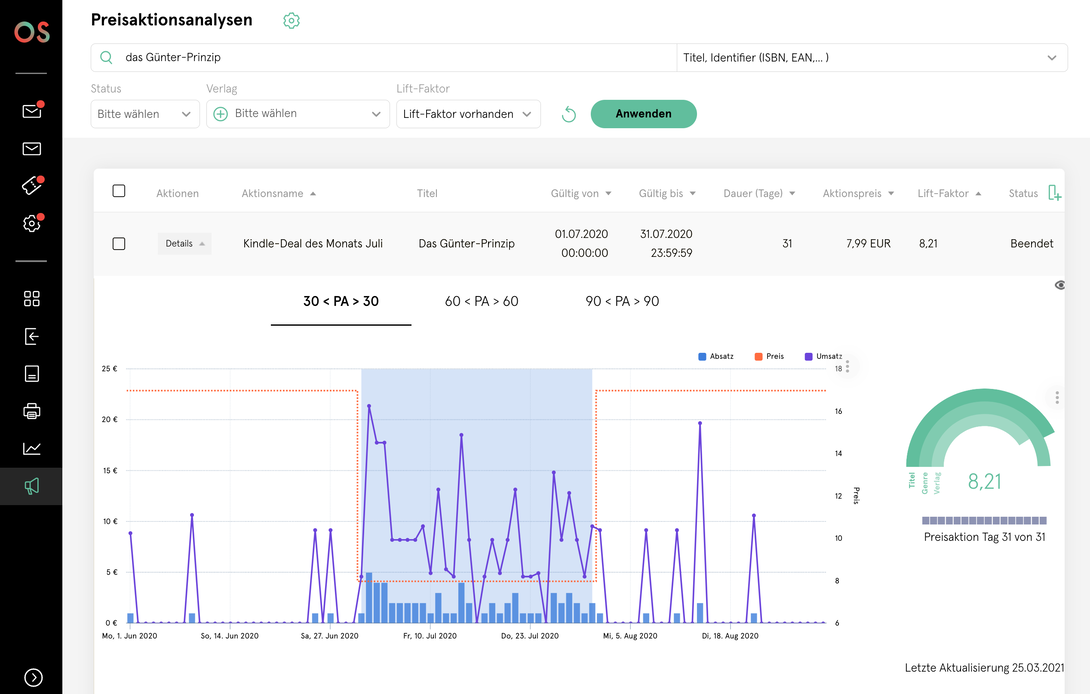The image size is (1090, 694).
Task: Click plus circle icon in Verlag filter
Action: (220, 114)
